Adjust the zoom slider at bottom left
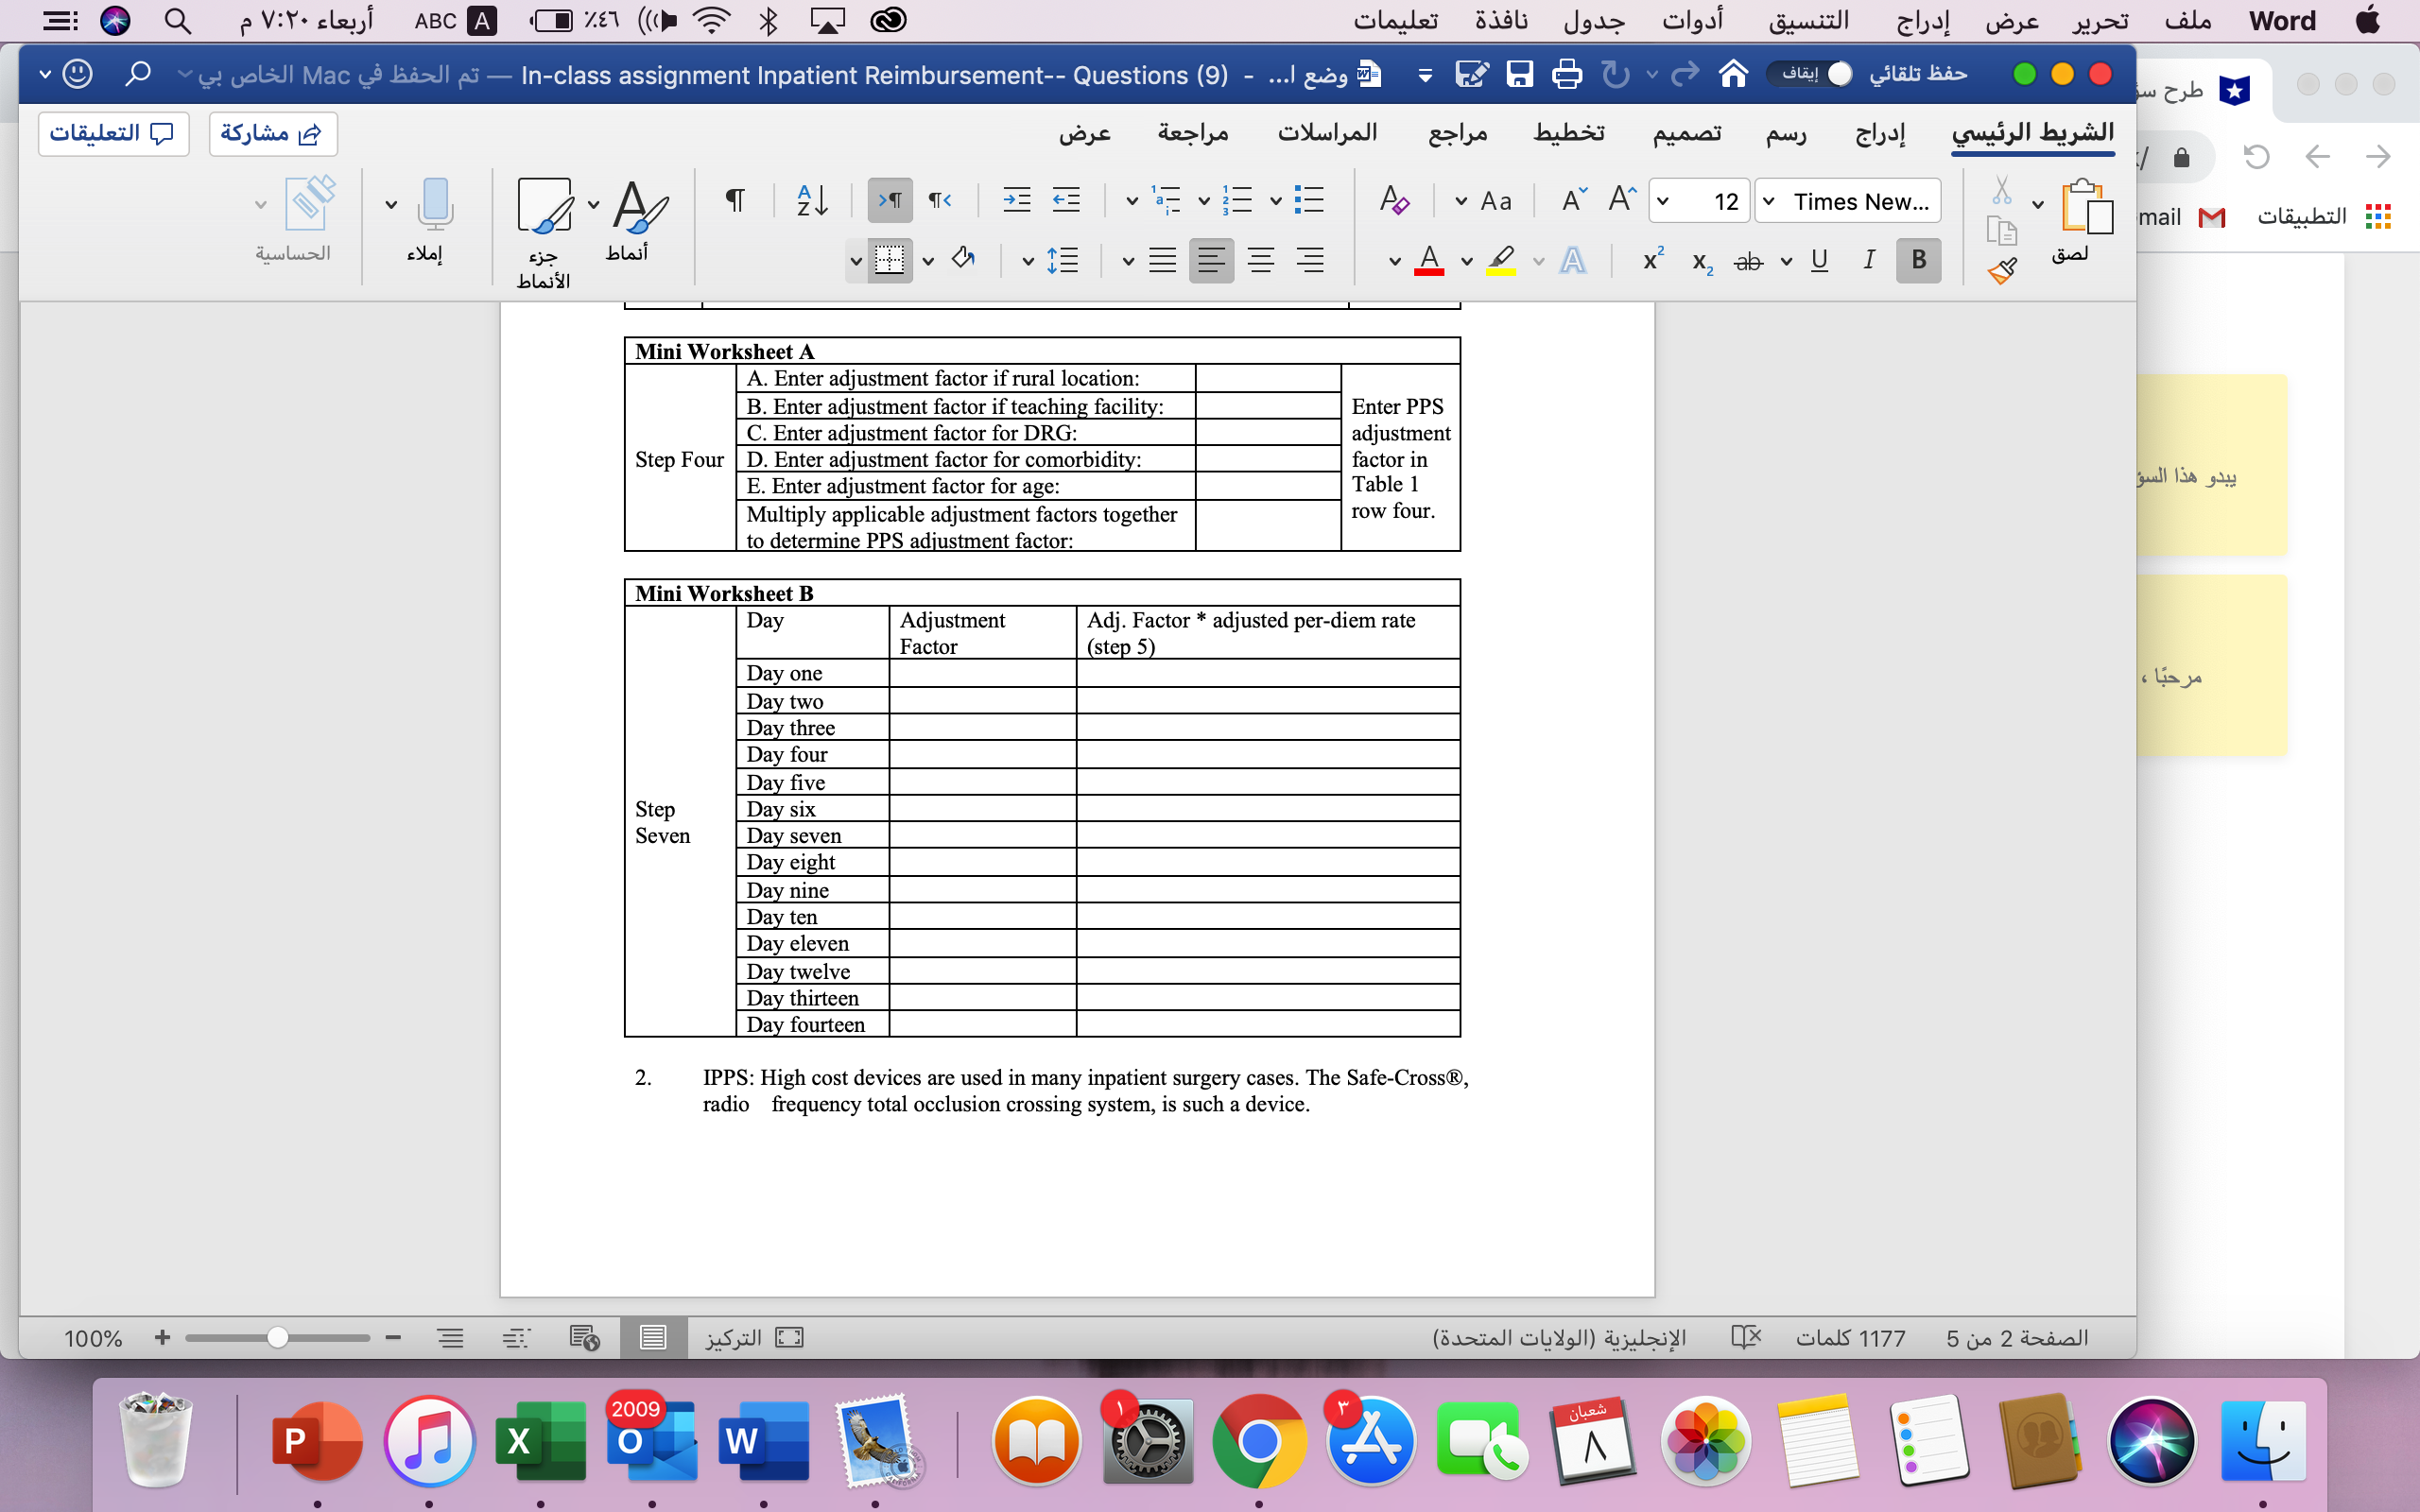The image size is (2420, 1512). (x=278, y=1338)
